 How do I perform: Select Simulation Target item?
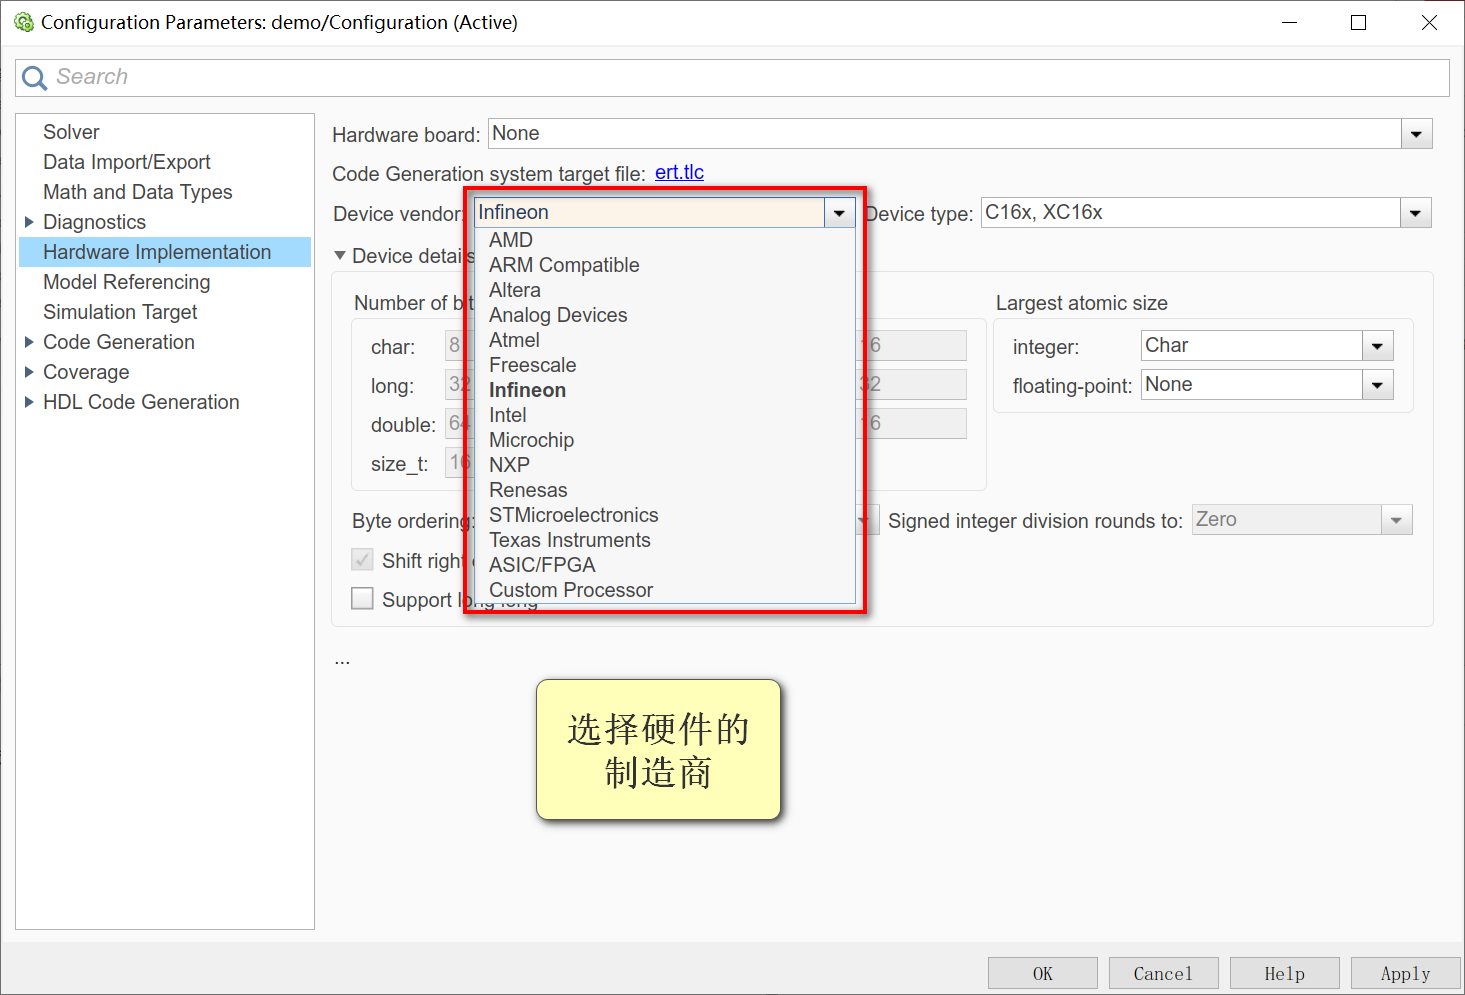[120, 312]
